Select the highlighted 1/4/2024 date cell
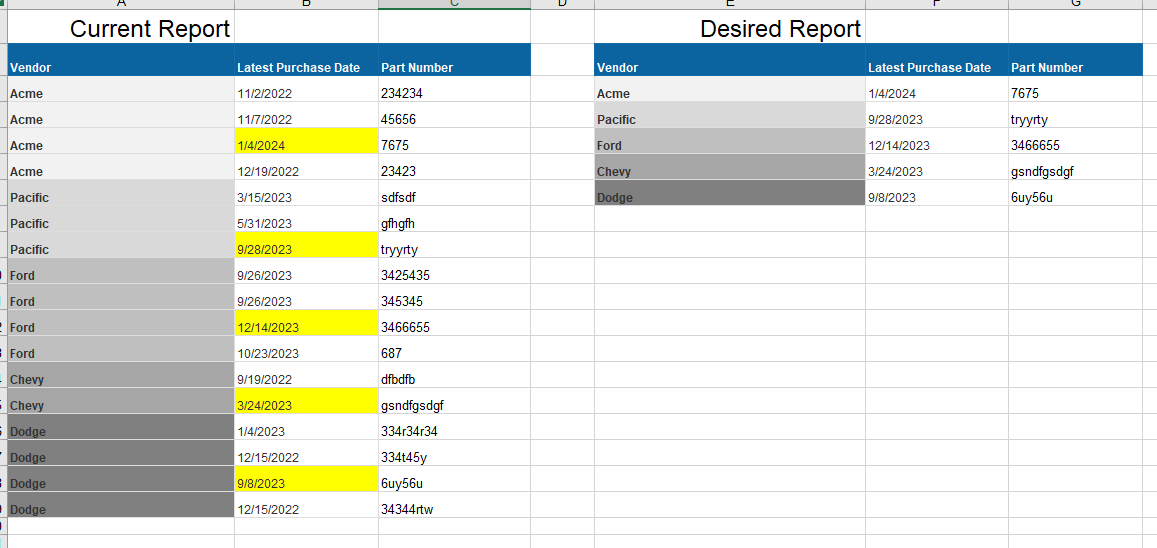Viewport: 1157px width, 548px height. pyautogui.click(x=306, y=141)
